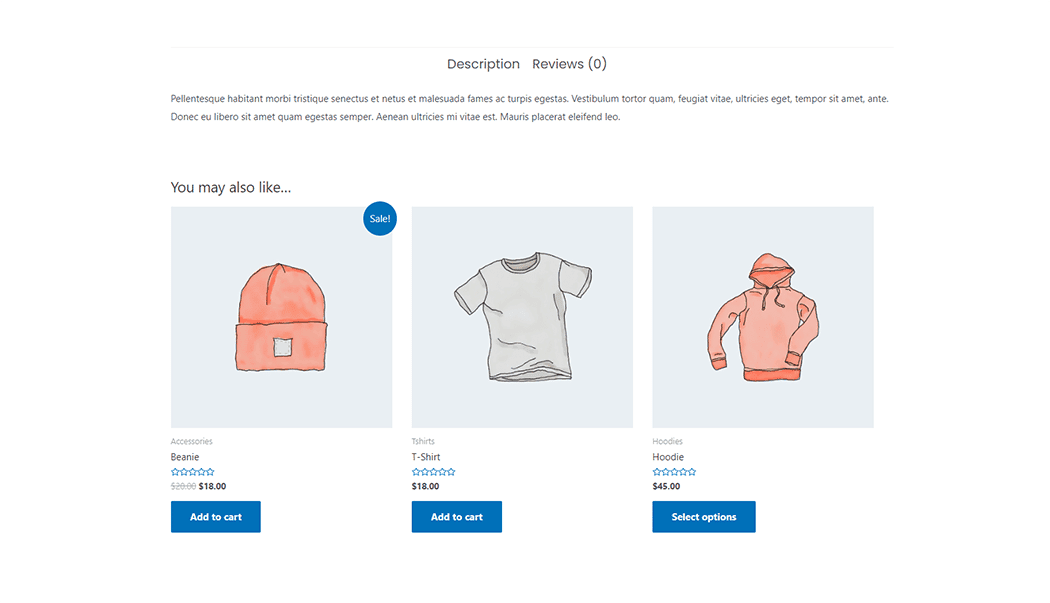Click the Beanie product image
Viewport: 1050px width, 603px height.
coord(281,317)
